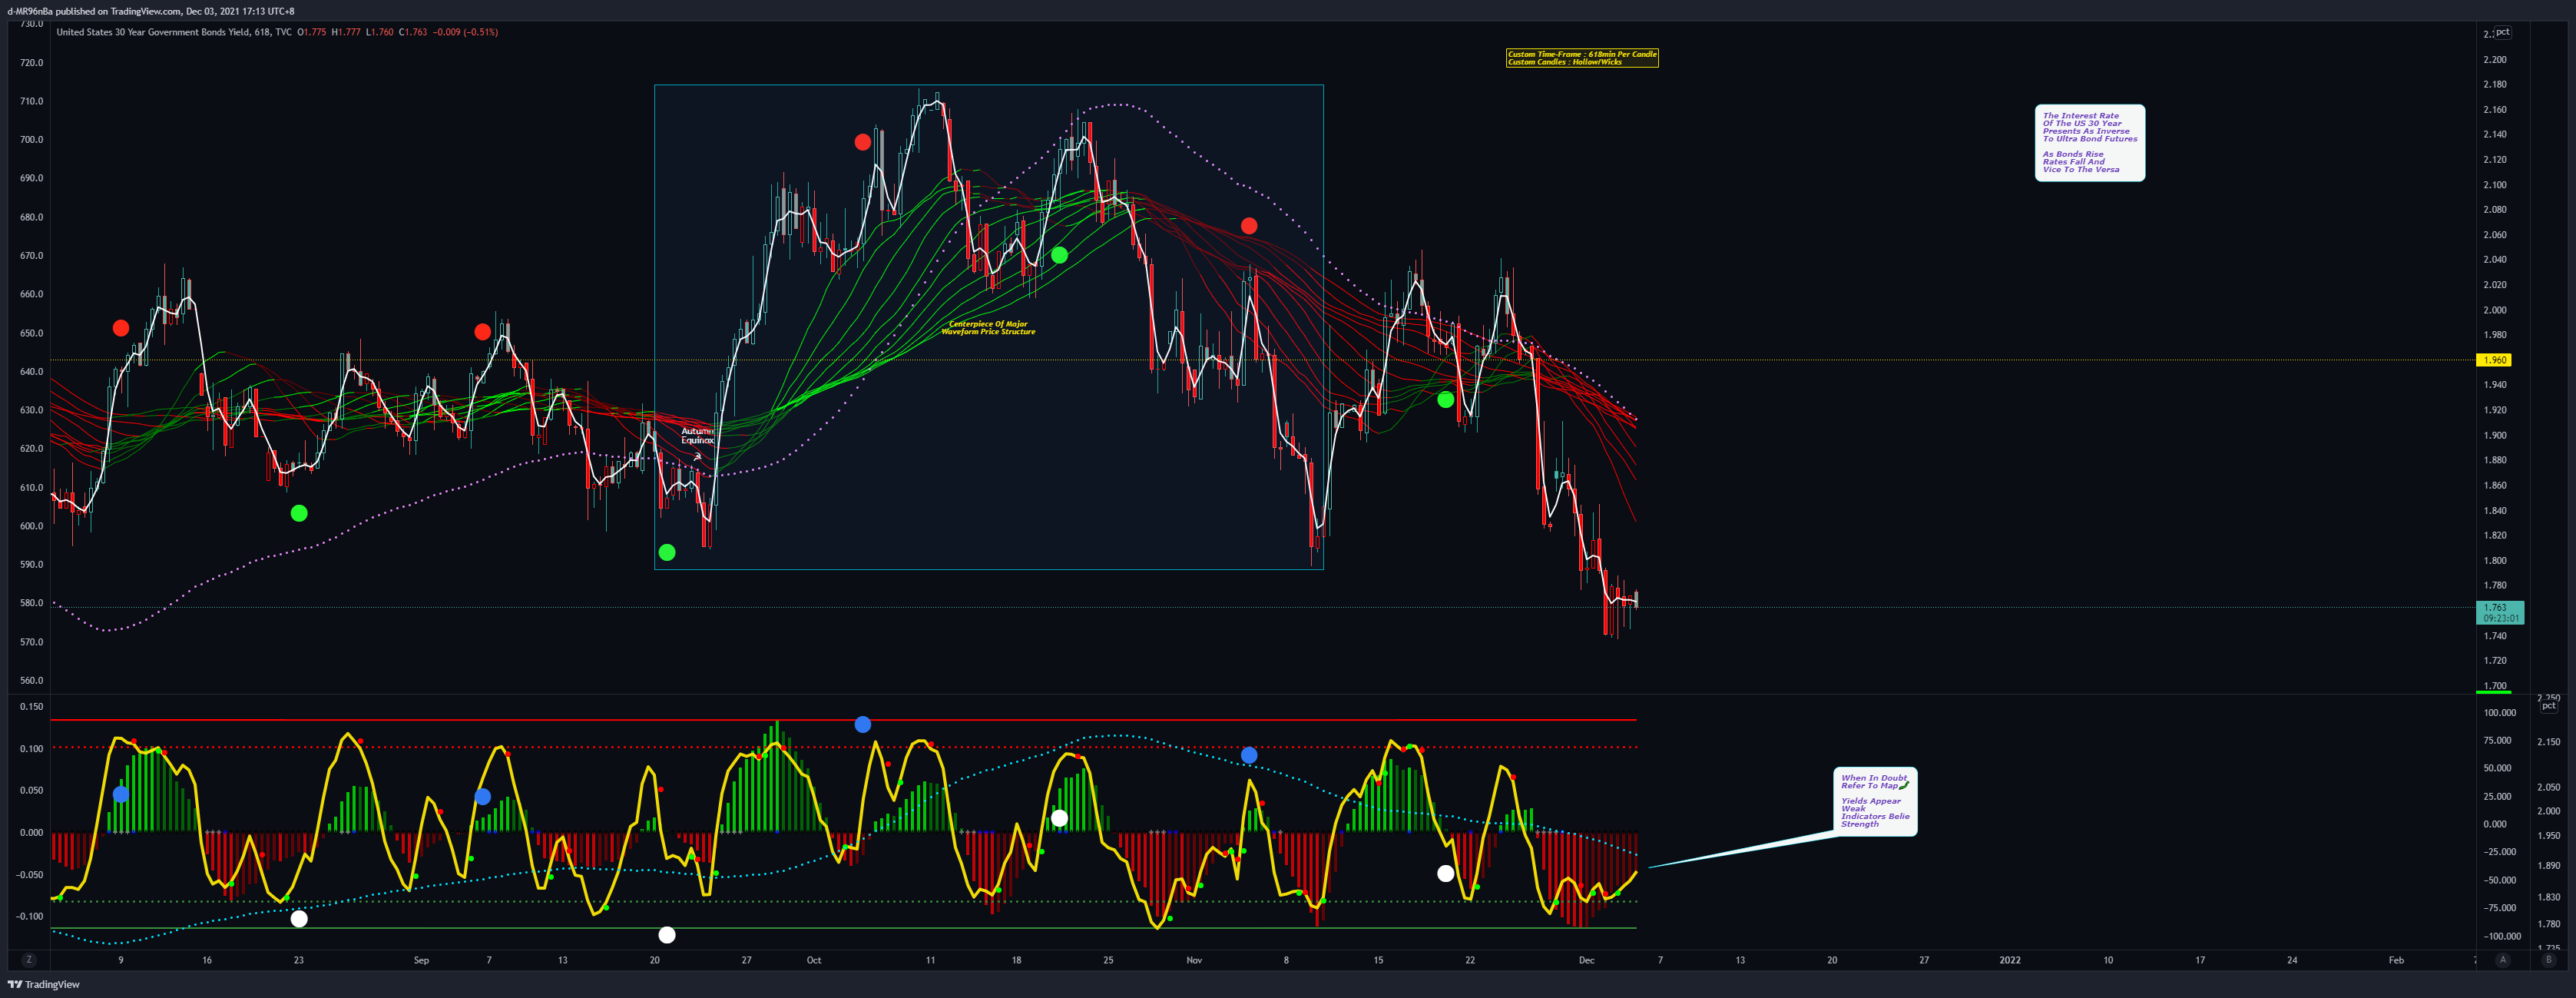The height and width of the screenshot is (998, 2576).
Task: Click 'Nov' on the time axis
Action: tap(1194, 960)
